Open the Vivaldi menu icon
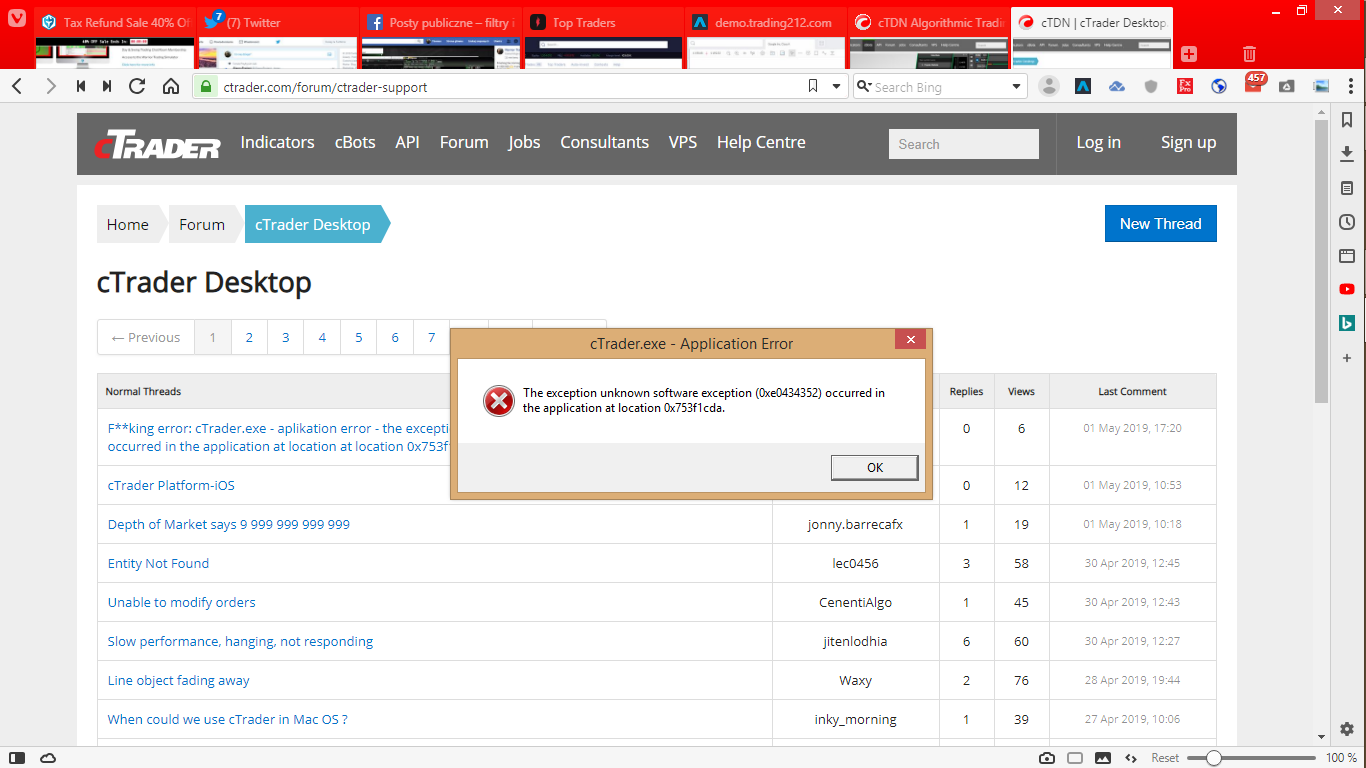This screenshot has width=1366, height=768. click(16, 17)
